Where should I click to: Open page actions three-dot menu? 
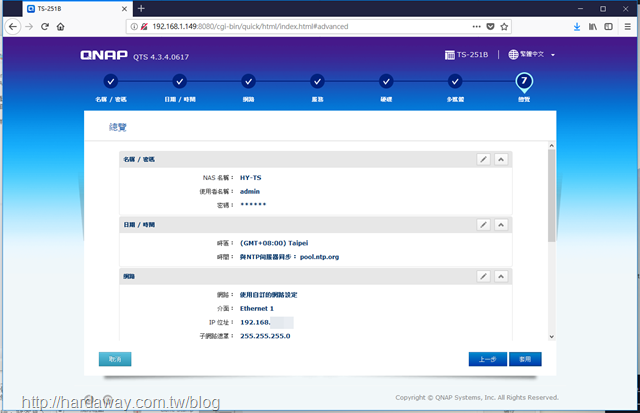(x=476, y=27)
